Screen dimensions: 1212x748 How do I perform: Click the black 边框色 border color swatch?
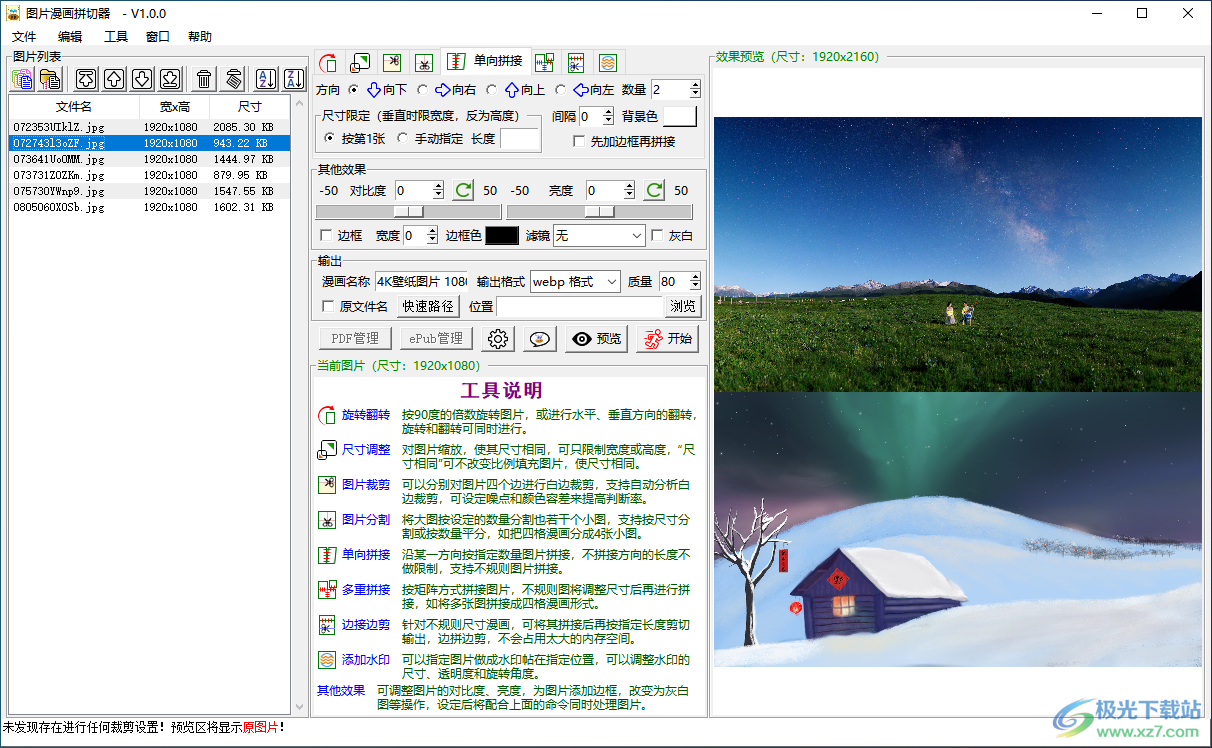[502, 234]
